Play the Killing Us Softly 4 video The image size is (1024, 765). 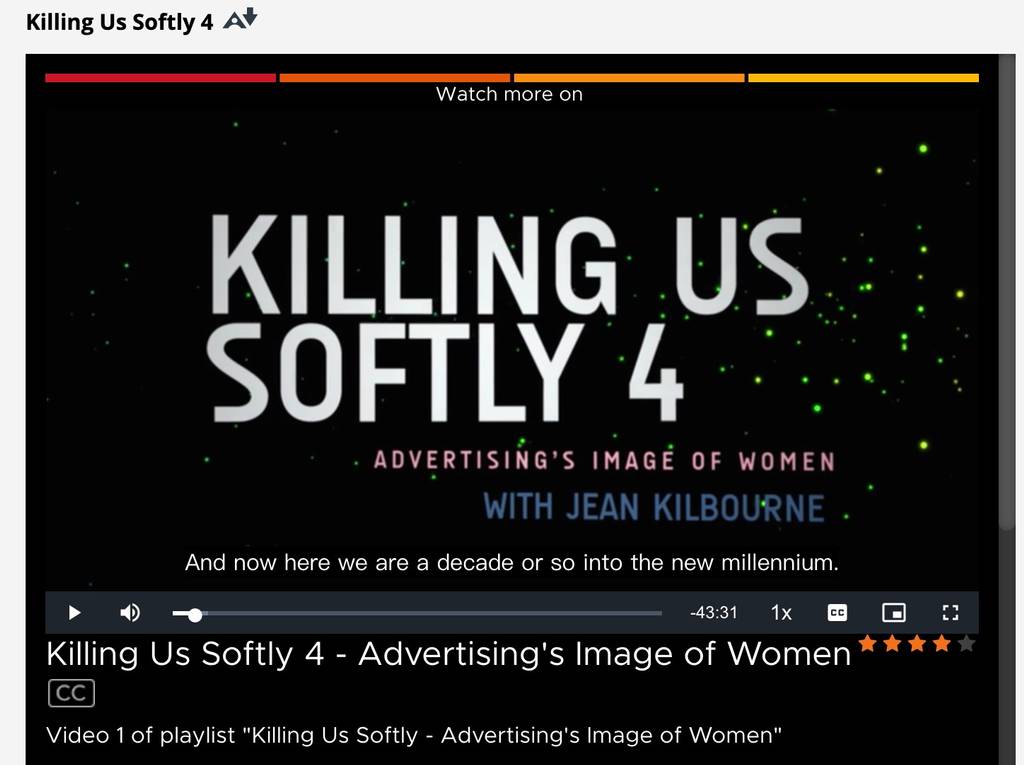74,613
